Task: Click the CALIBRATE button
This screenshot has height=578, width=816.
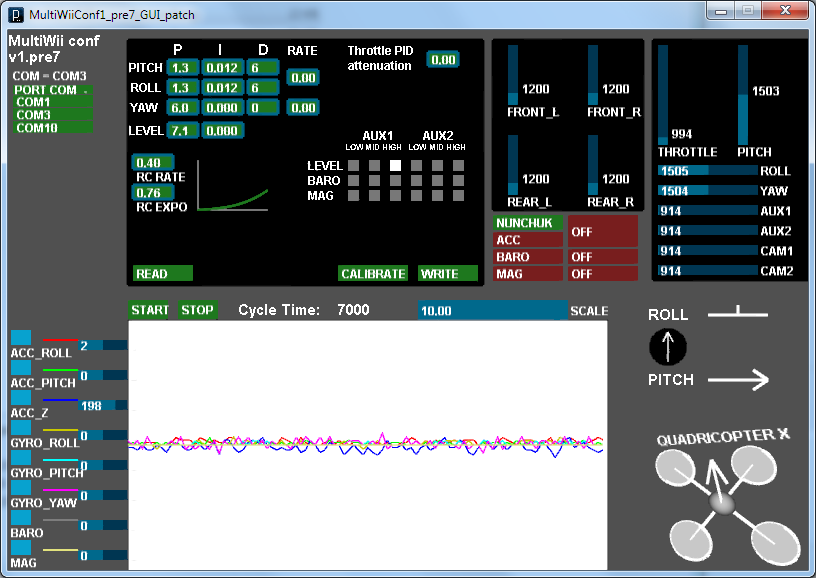Action: tap(373, 273)
